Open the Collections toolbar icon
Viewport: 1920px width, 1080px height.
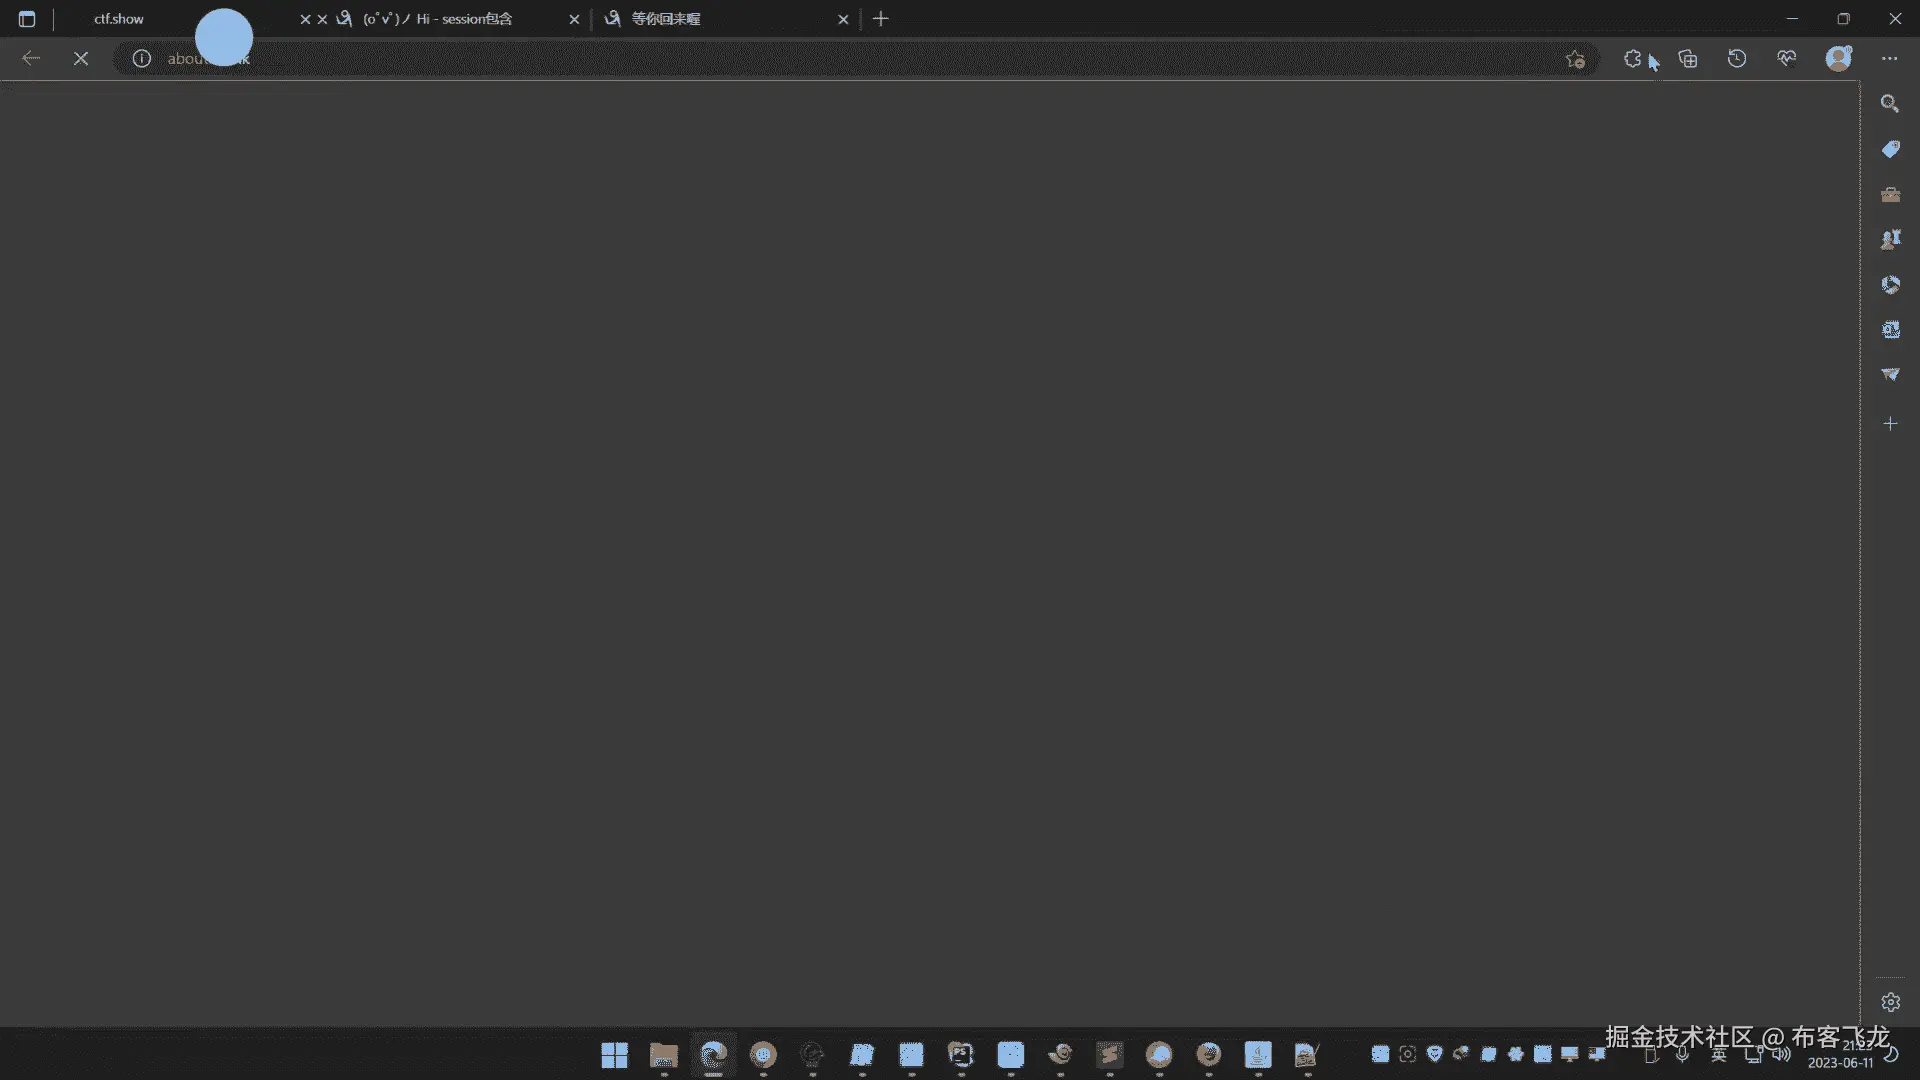point(1688,59)
